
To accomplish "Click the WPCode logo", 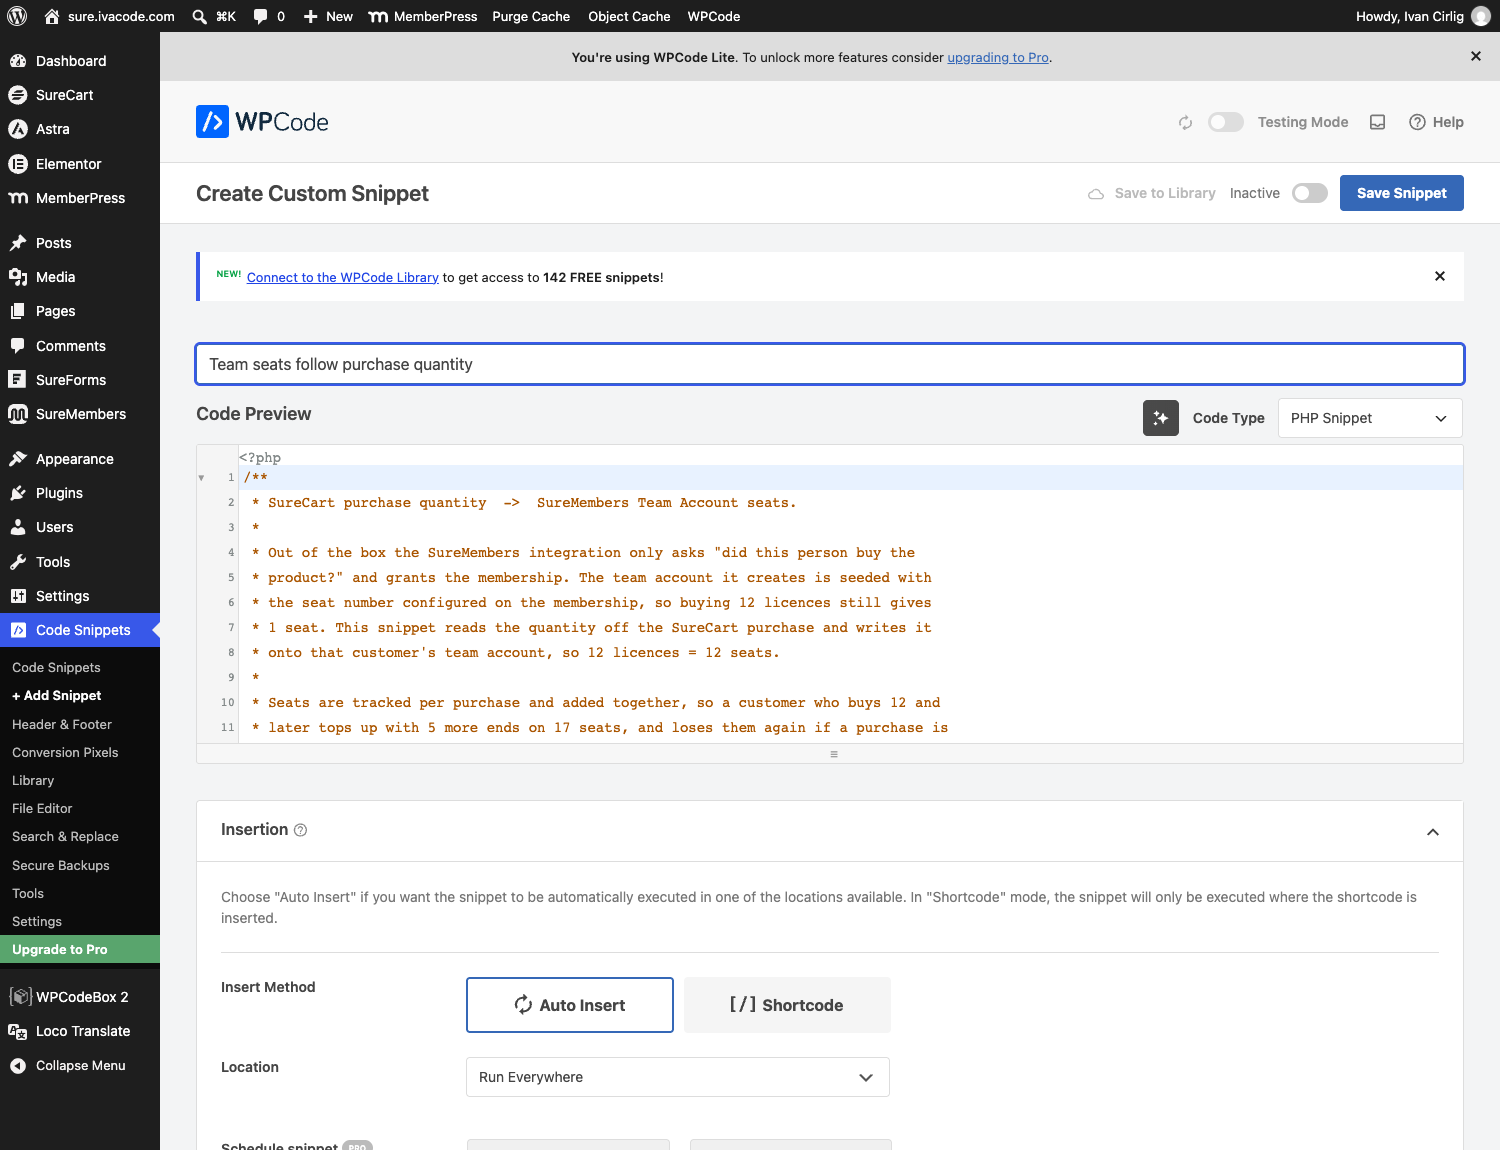I will click(x=262, y=122).
